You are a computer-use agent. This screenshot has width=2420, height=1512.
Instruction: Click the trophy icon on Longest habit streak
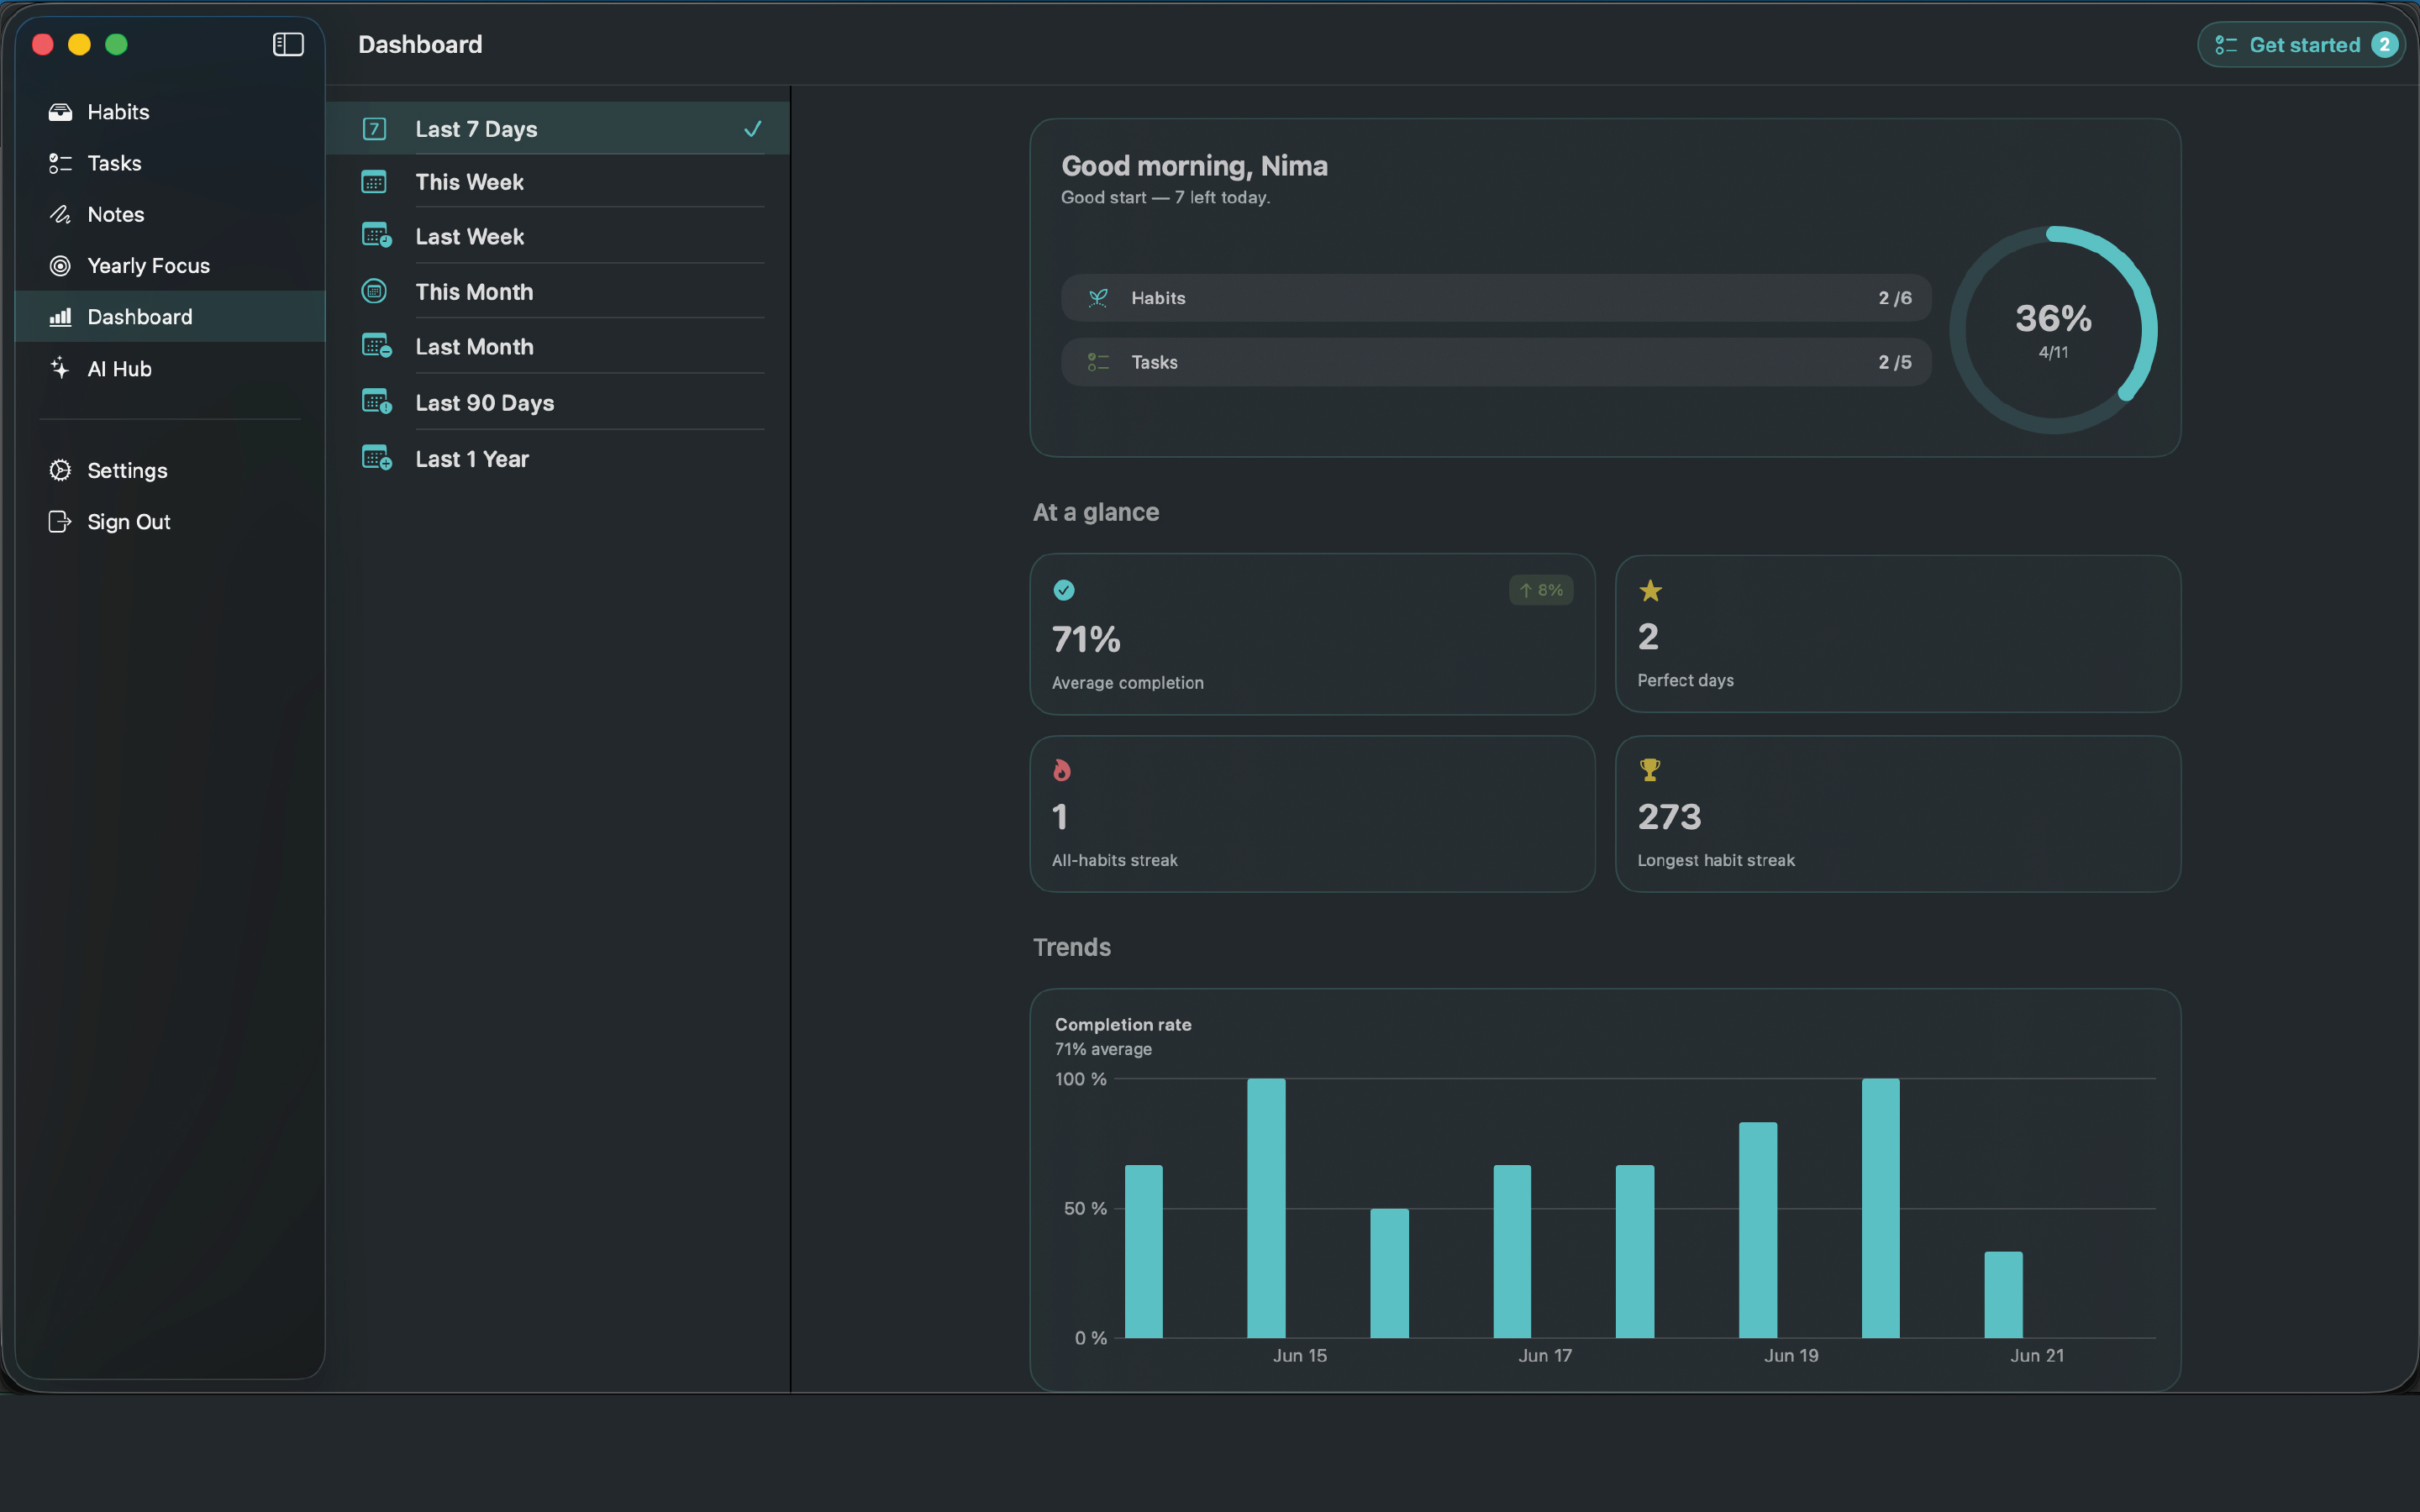point(1650,770)
